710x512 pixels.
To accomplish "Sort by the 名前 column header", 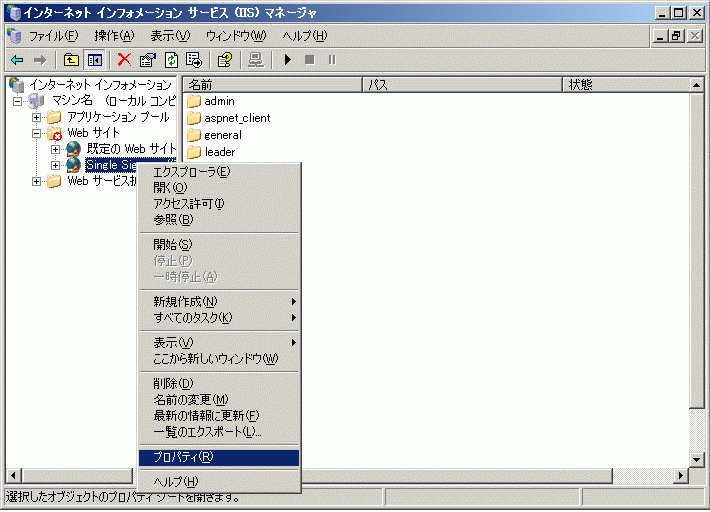I will (x=273, y=85).
